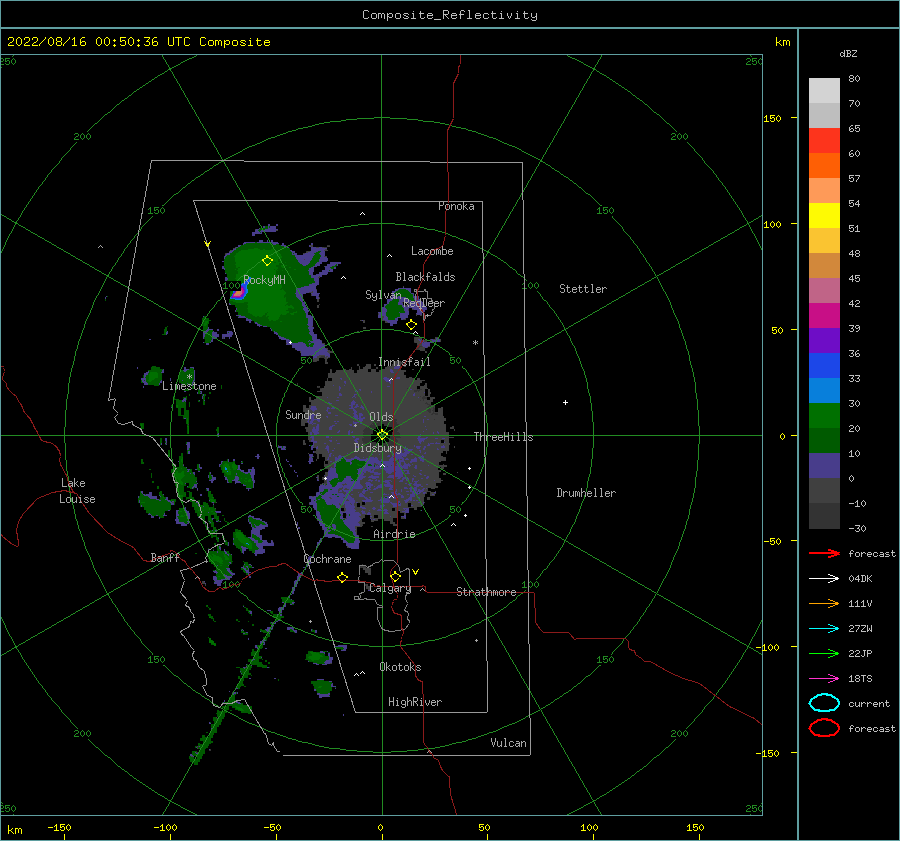Screen dimensions: 900x841
Task: Click the yellow radar-site diamond near Olds
Action: tap(382, 435)
